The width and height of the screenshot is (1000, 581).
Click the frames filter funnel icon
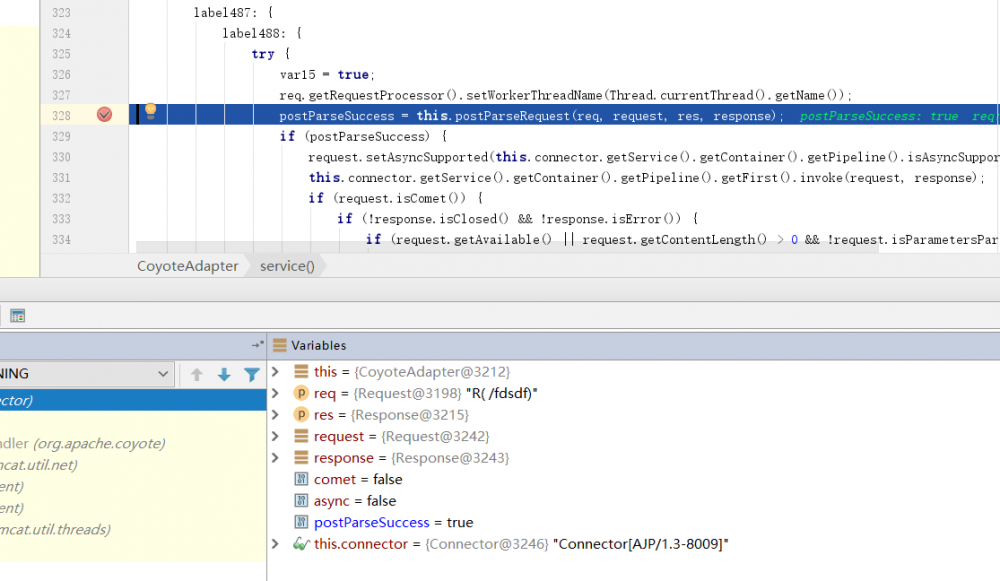[x=252, y=374]
